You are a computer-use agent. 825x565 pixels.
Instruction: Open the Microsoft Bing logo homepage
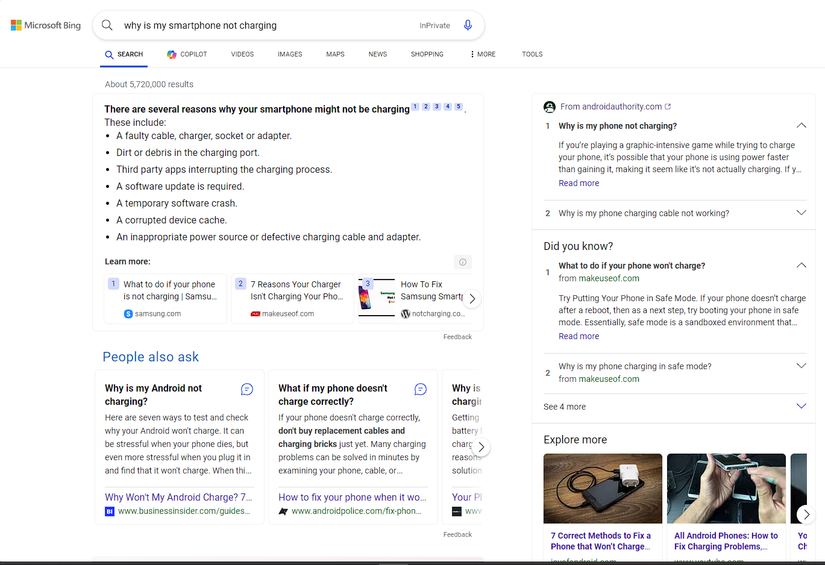coord(45,25)
